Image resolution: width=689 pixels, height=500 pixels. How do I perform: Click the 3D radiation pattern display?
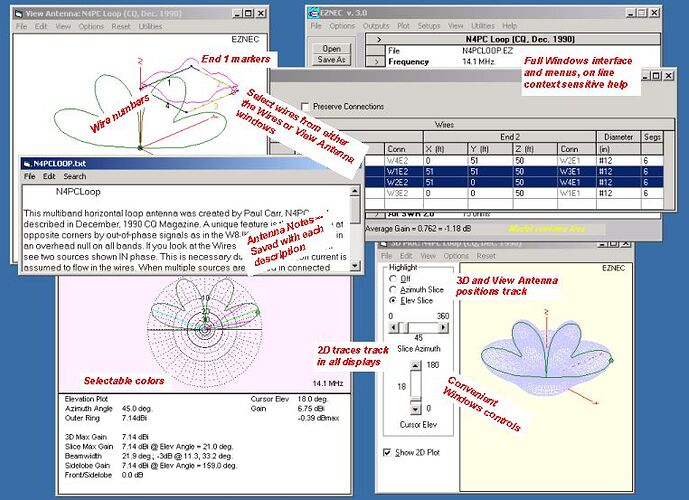[x=547, y=357]
